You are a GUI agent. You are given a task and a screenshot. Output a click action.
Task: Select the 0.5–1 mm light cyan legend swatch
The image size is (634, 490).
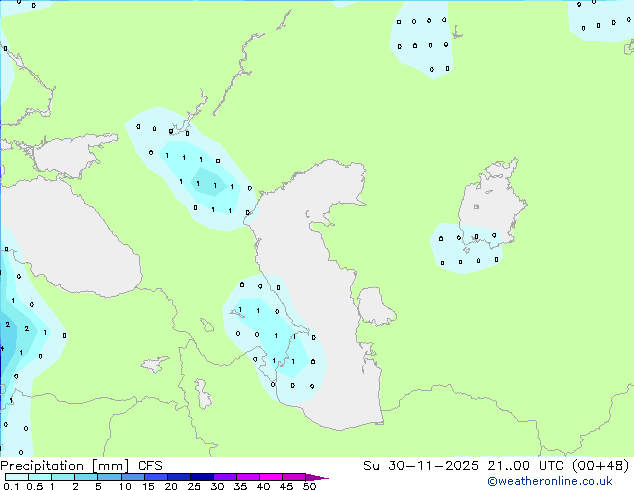(40, 477)
